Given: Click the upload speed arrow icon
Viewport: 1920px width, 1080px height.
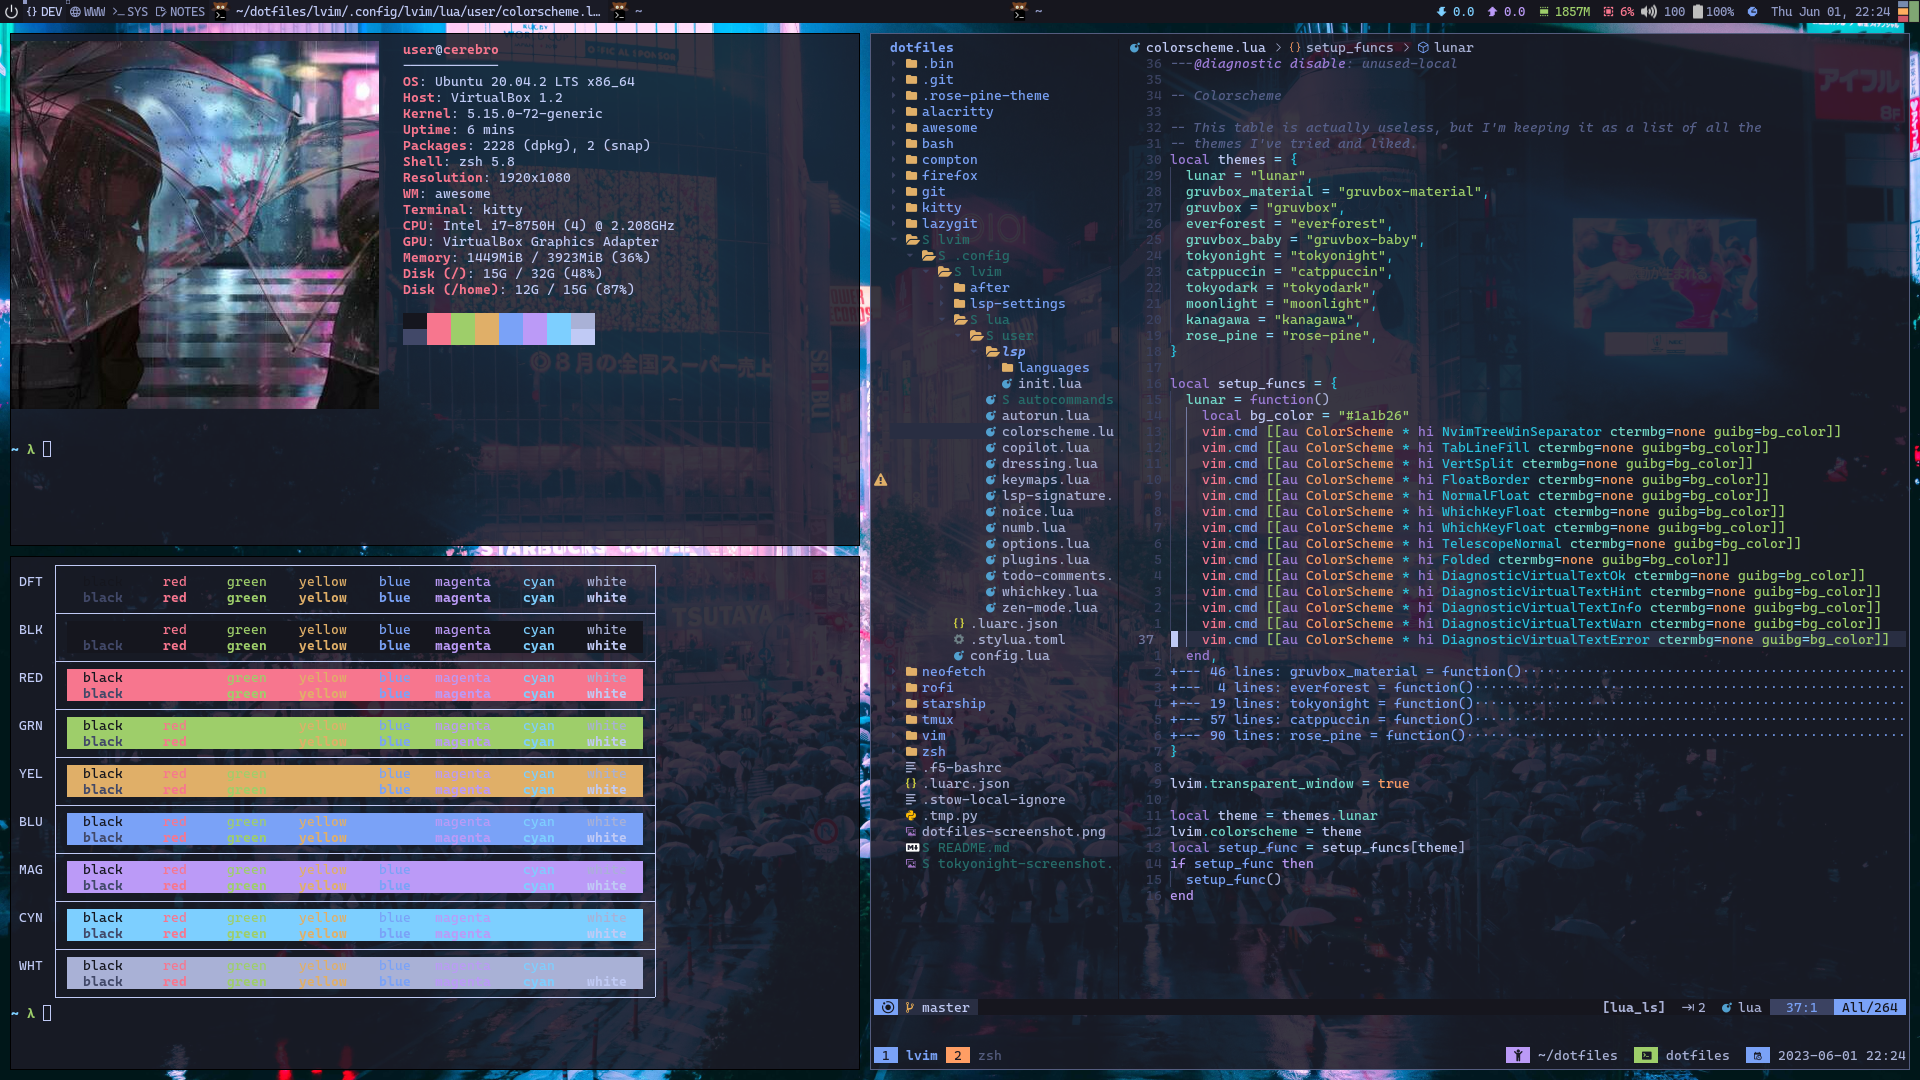Looking at the screenshot, I should pos(1492,12).
